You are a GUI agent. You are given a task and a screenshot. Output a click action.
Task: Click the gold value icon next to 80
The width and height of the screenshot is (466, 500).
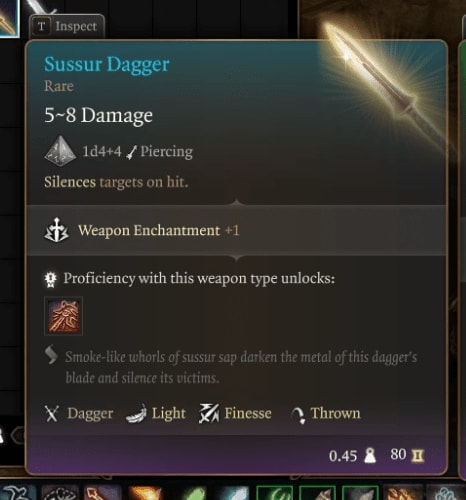point(418,455)
